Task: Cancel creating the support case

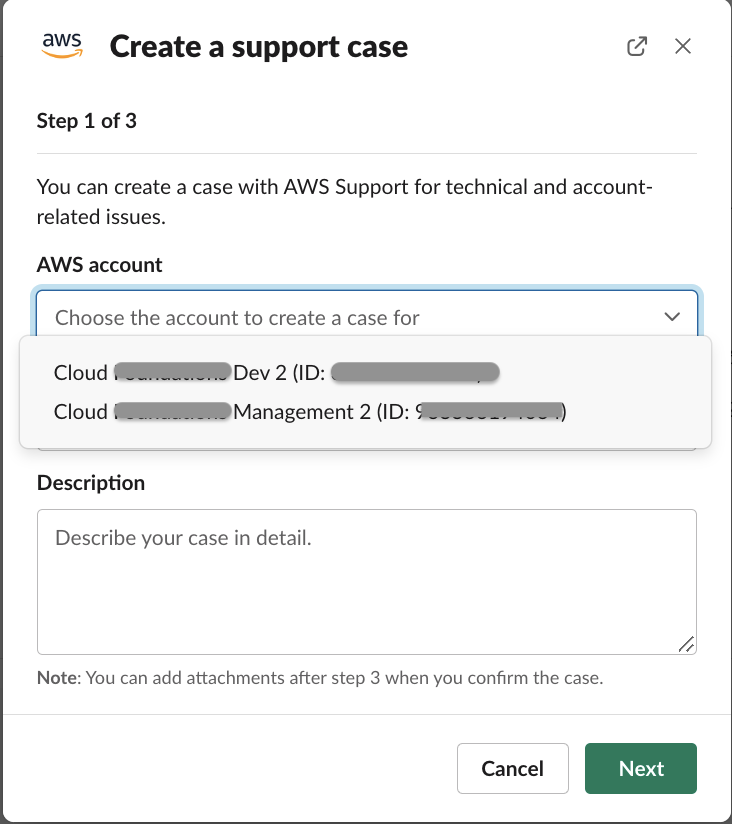Action: click(x=512, y=768)
